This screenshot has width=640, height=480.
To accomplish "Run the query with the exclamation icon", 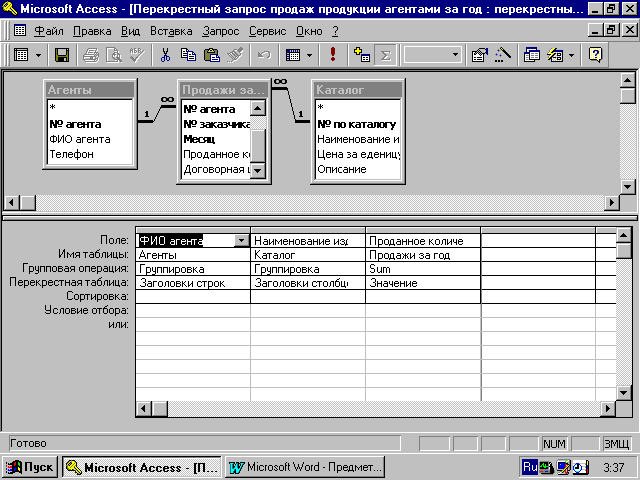I will point(333,55).
